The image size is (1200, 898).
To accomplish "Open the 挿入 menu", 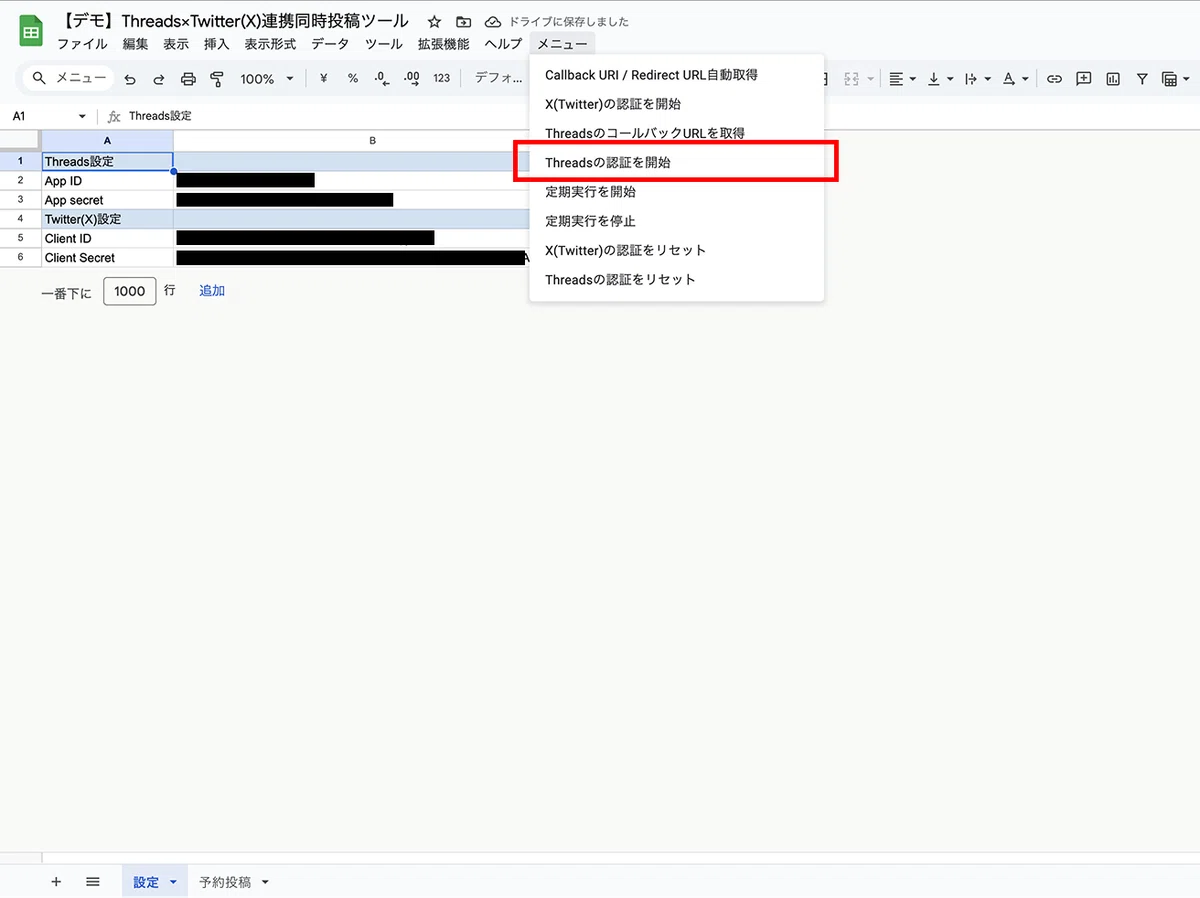I will 217,44.
